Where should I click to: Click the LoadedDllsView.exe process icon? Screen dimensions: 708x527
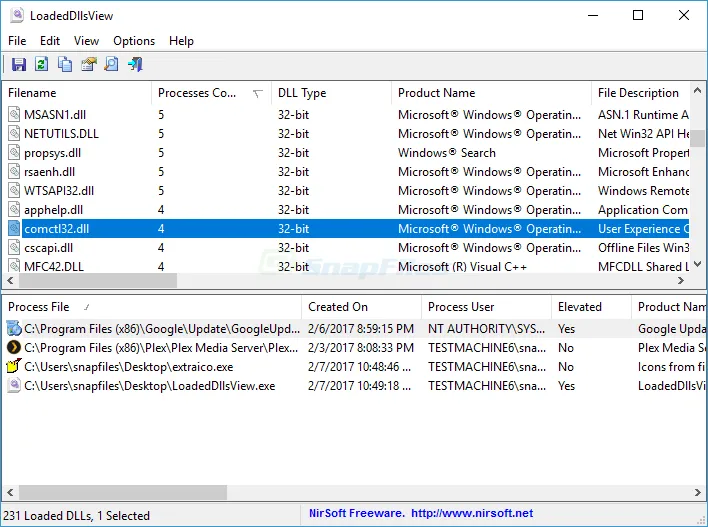click(14, 386)
